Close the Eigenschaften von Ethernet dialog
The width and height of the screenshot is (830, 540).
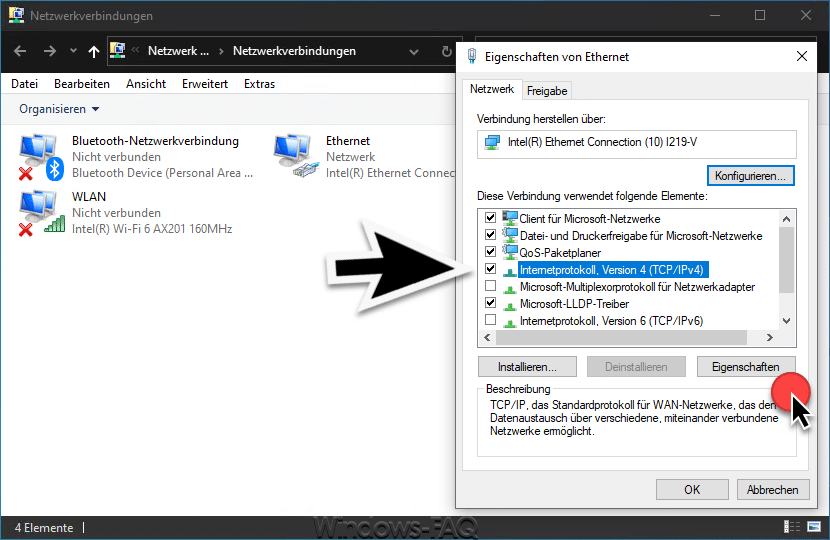tap(801, 56)
